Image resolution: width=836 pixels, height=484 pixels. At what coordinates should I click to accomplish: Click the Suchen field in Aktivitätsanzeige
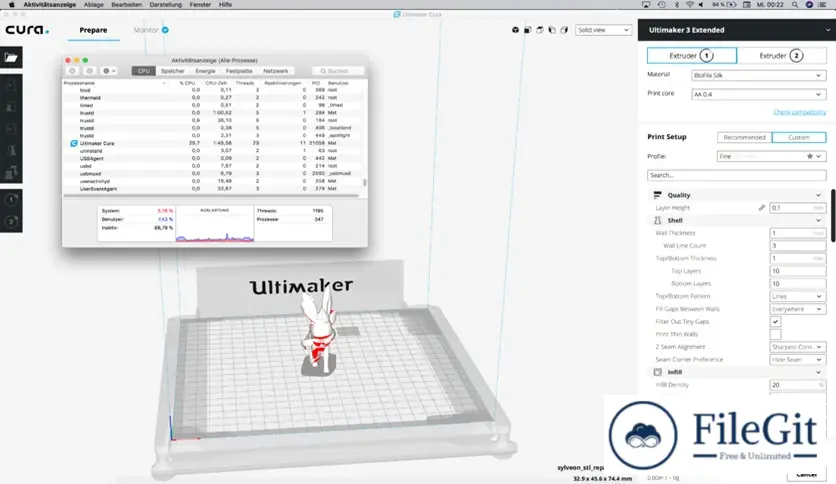[338, 71]
